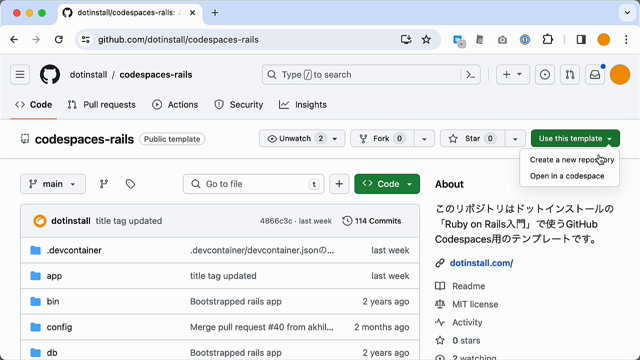Open the green Code dropdown
640x360 pixels.
tap(387, 184)
